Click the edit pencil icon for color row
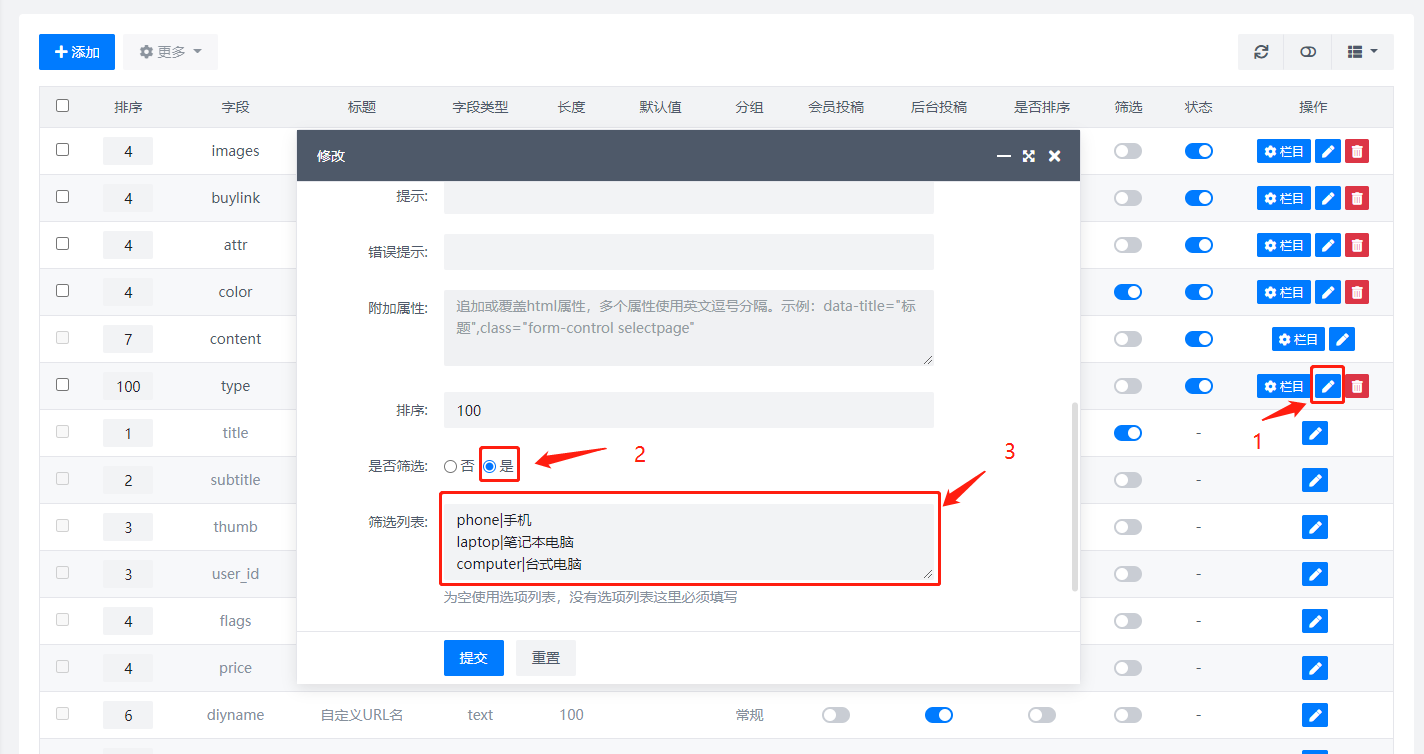1424x754 pixels. (1327, 292)
